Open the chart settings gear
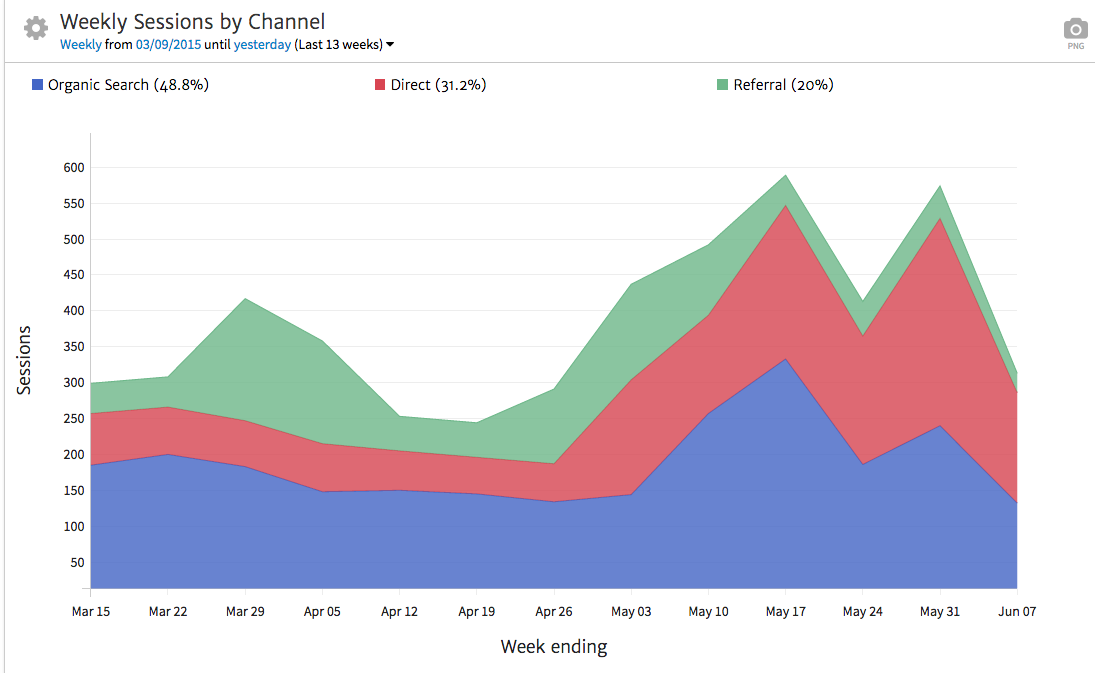This screenshot has width=1095, height=673. (36, 28)
